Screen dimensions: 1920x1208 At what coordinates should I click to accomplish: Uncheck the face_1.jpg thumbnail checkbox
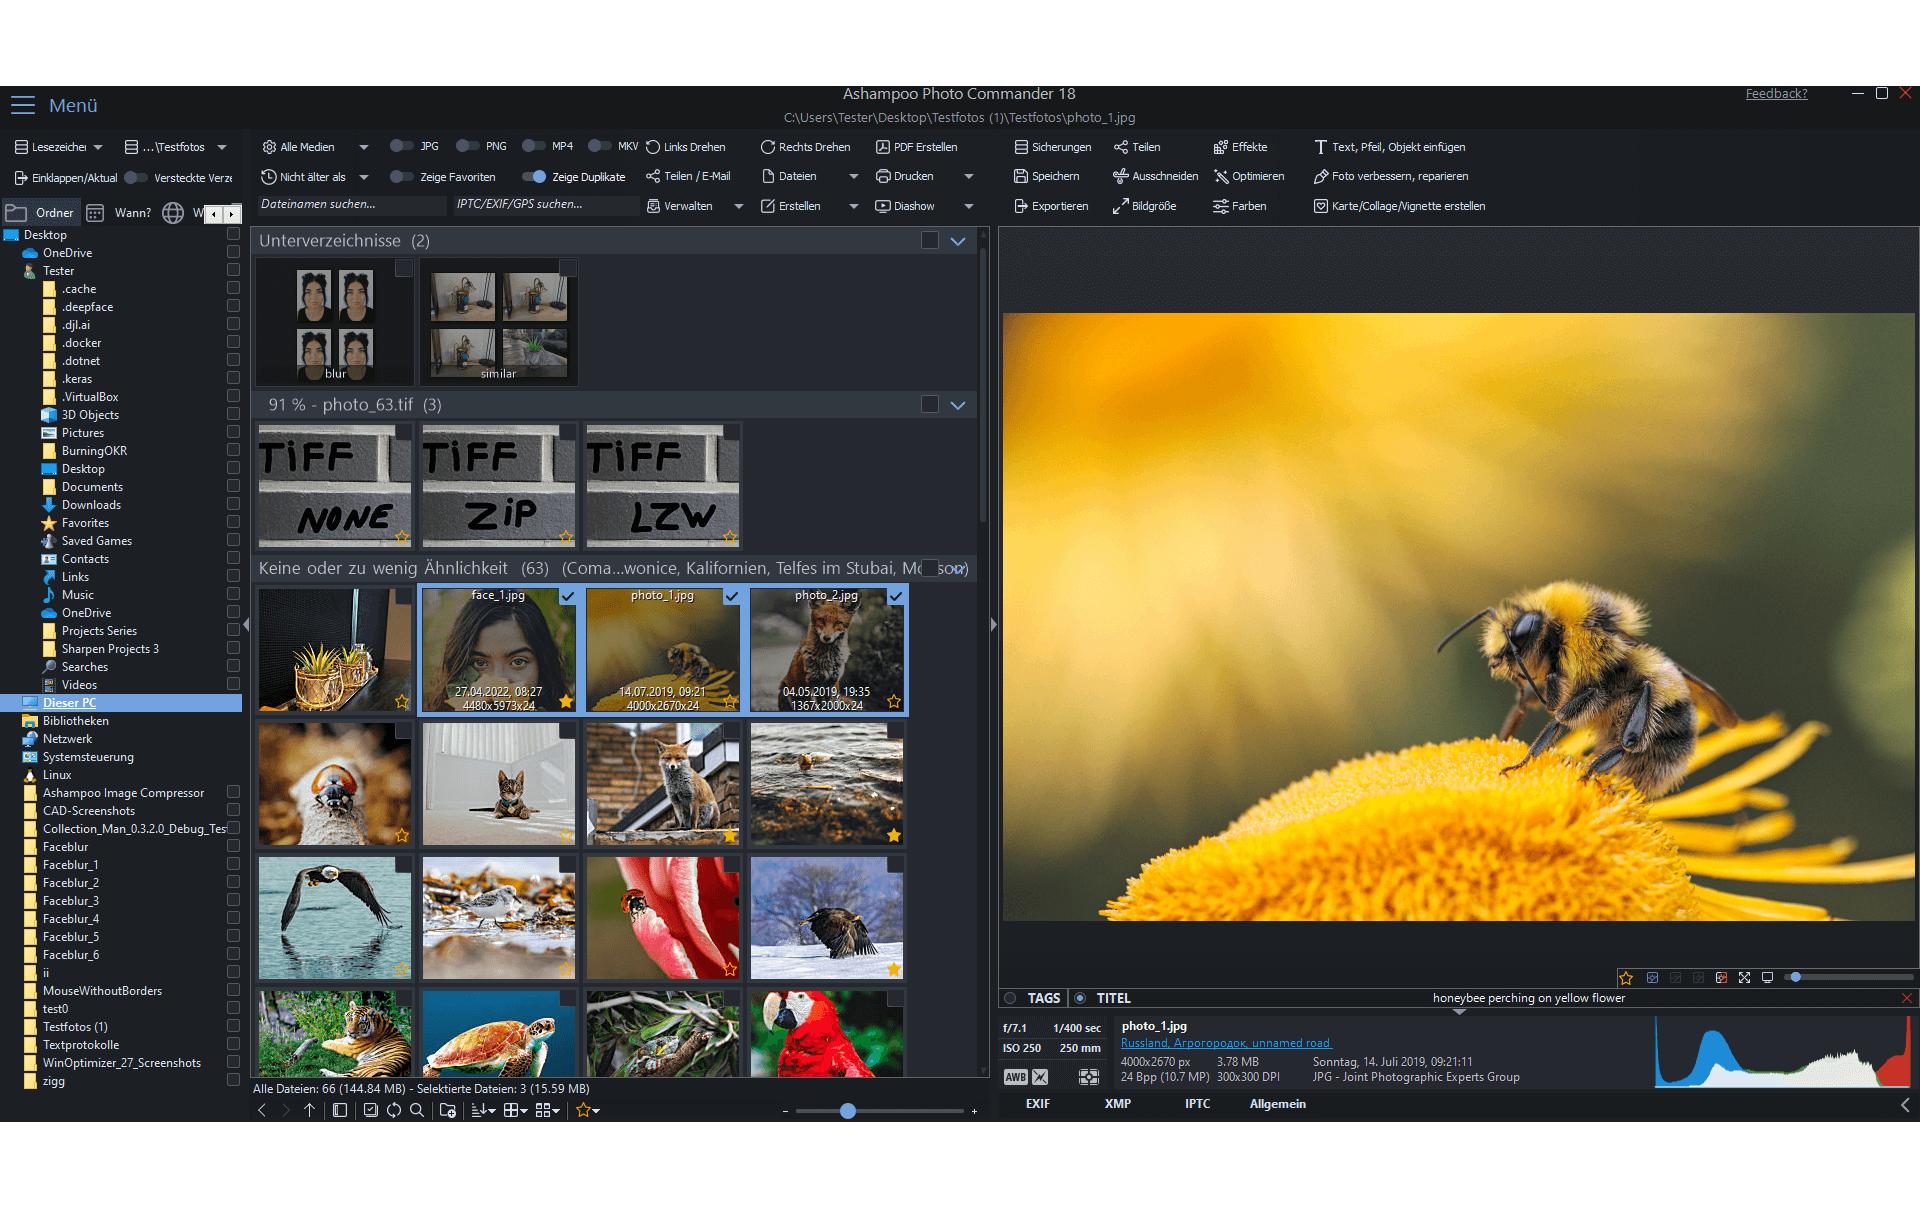pyautogui.click(x=567, y=596)
